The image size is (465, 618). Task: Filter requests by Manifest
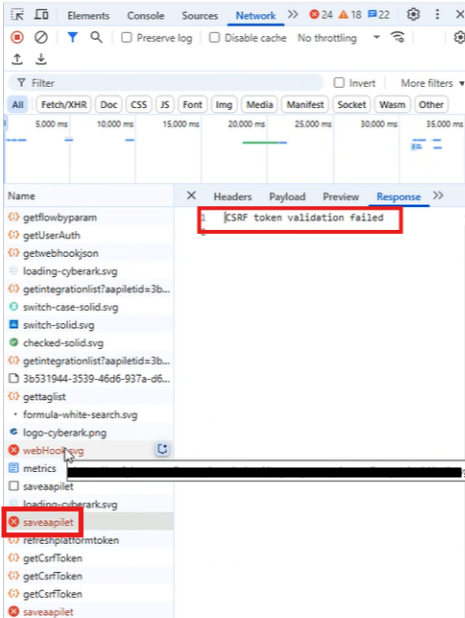pos(305,104)
